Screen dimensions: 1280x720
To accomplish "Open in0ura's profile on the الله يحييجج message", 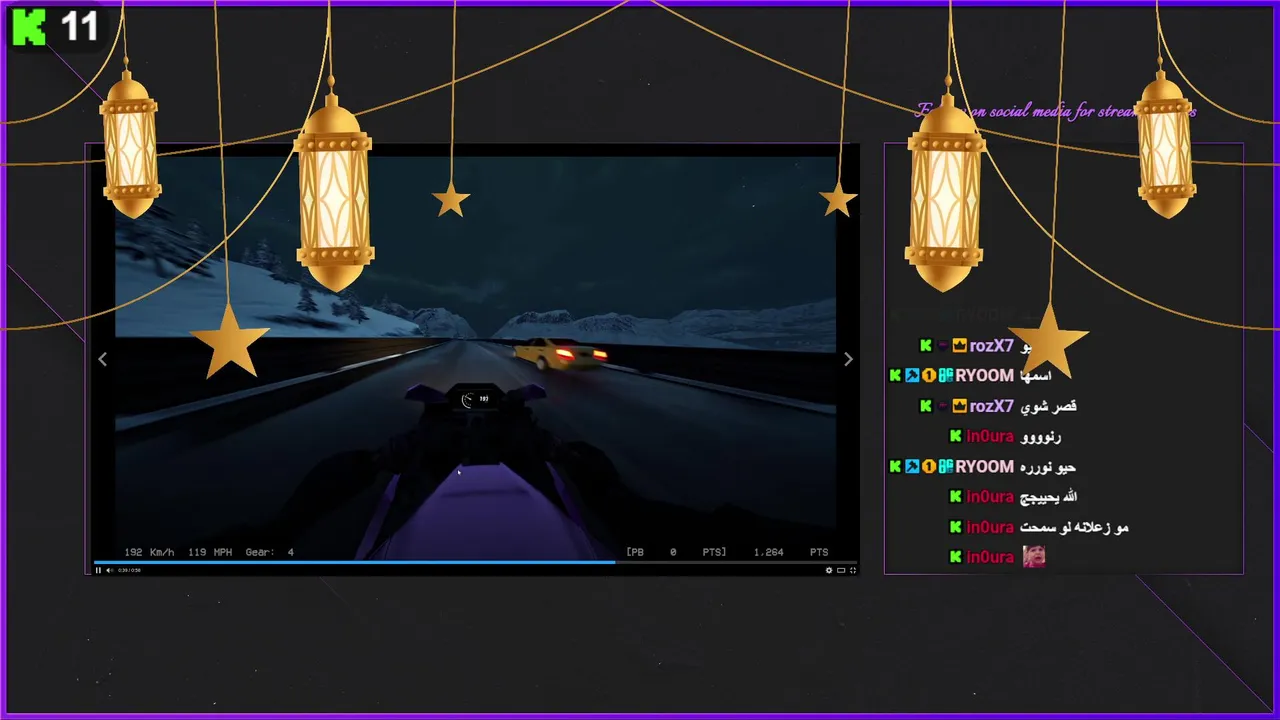I will coord(990,497).
